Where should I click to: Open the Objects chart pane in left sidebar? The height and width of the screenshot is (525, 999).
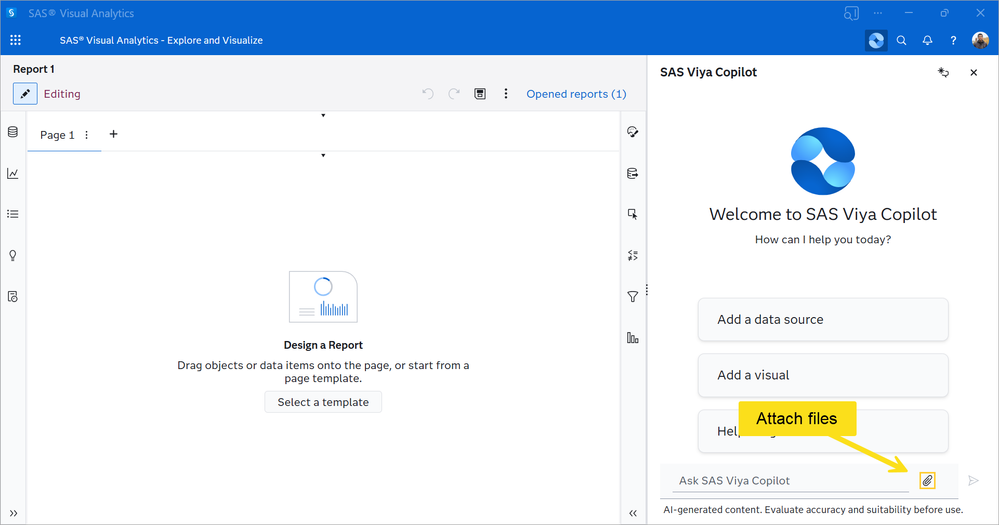(x=13, y=173)
